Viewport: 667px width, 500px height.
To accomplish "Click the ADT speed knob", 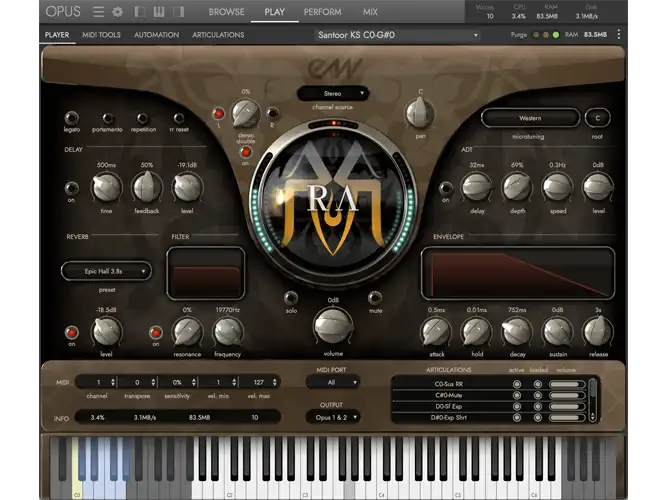I will (x=558, y=187).
